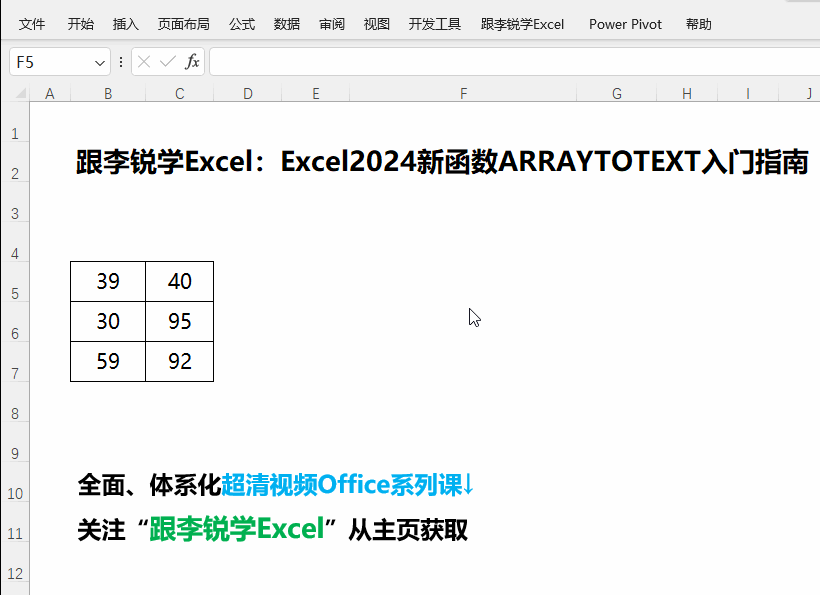This screenshot has height=595, width=820.
Task: Select column E header
Action: (315, 94)
